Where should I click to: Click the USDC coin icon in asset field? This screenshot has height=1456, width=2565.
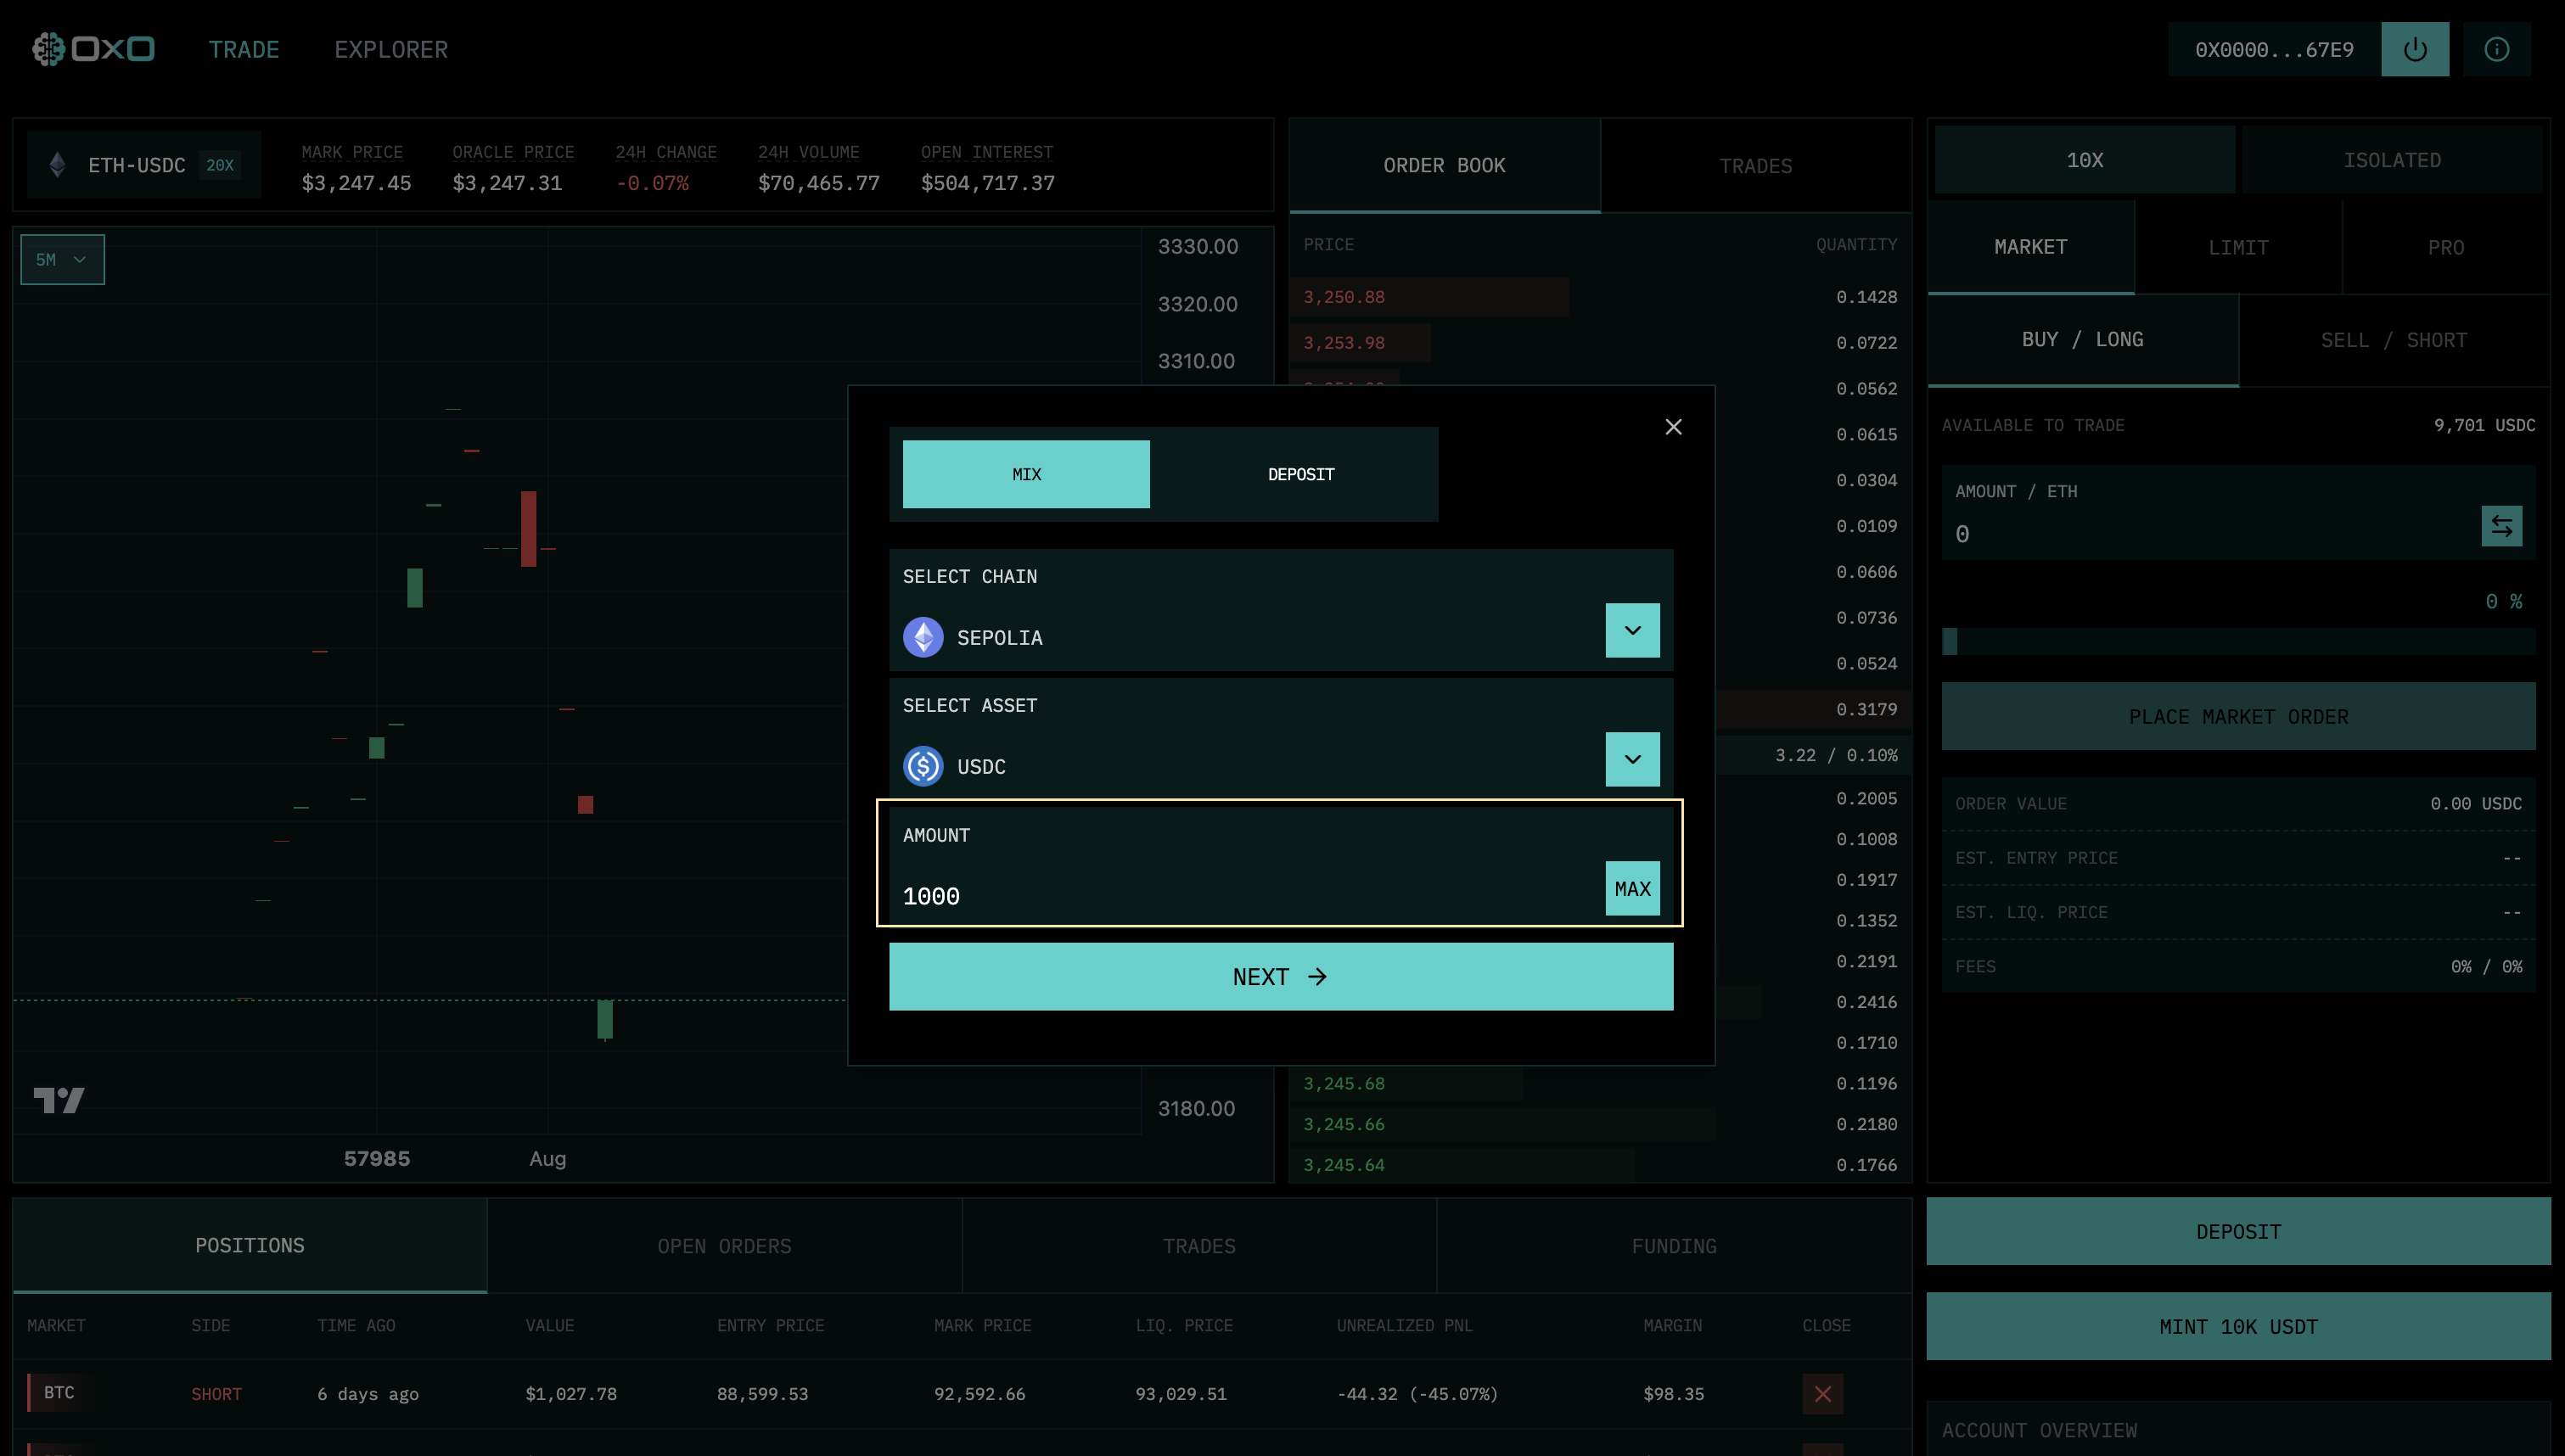click(x=923, y=766)
